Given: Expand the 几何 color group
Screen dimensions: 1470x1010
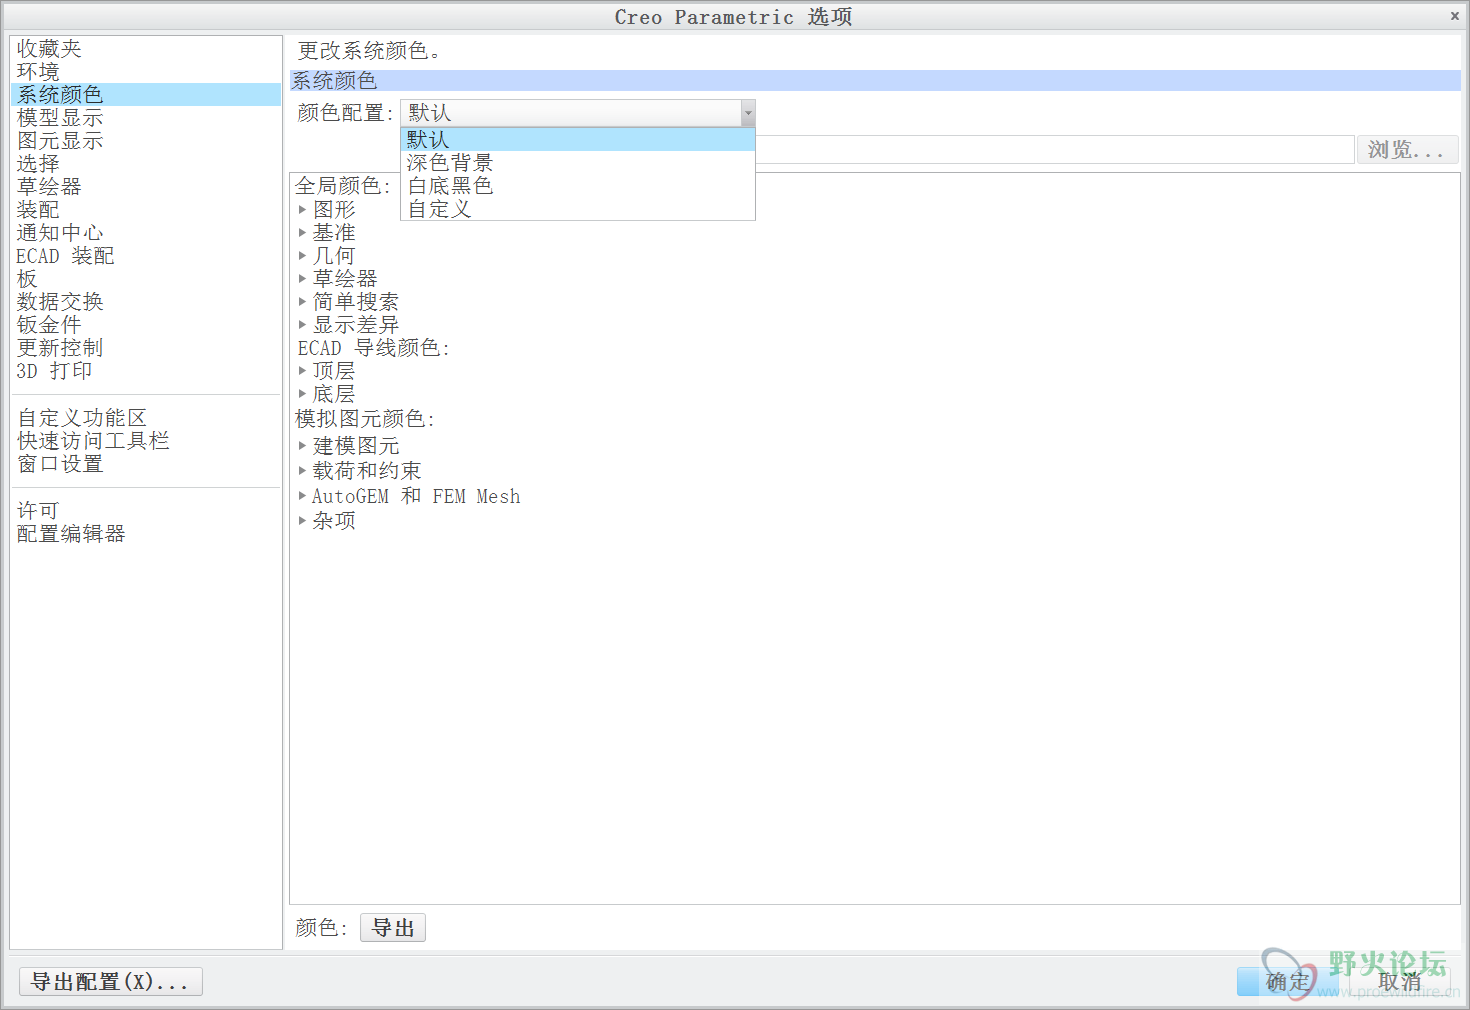Looking at the screenshot, I should tap(302, 255).
